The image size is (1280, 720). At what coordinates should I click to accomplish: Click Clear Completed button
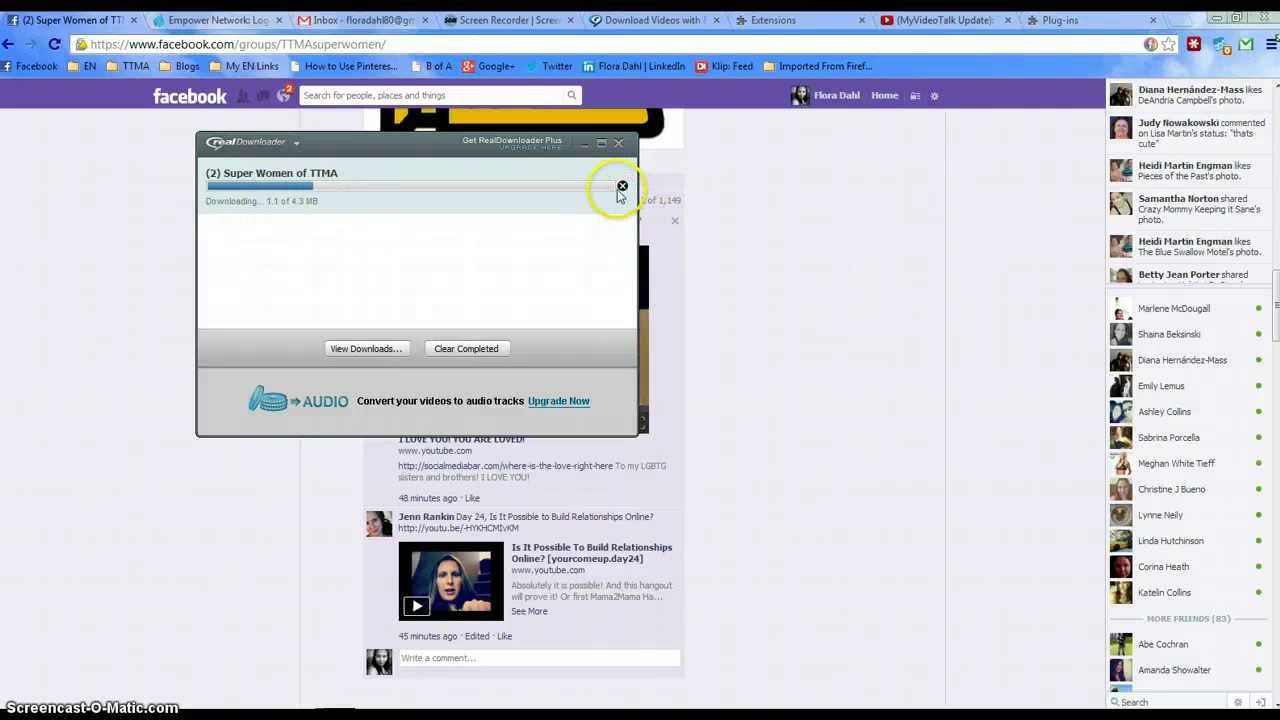click(x=466, y=349)
